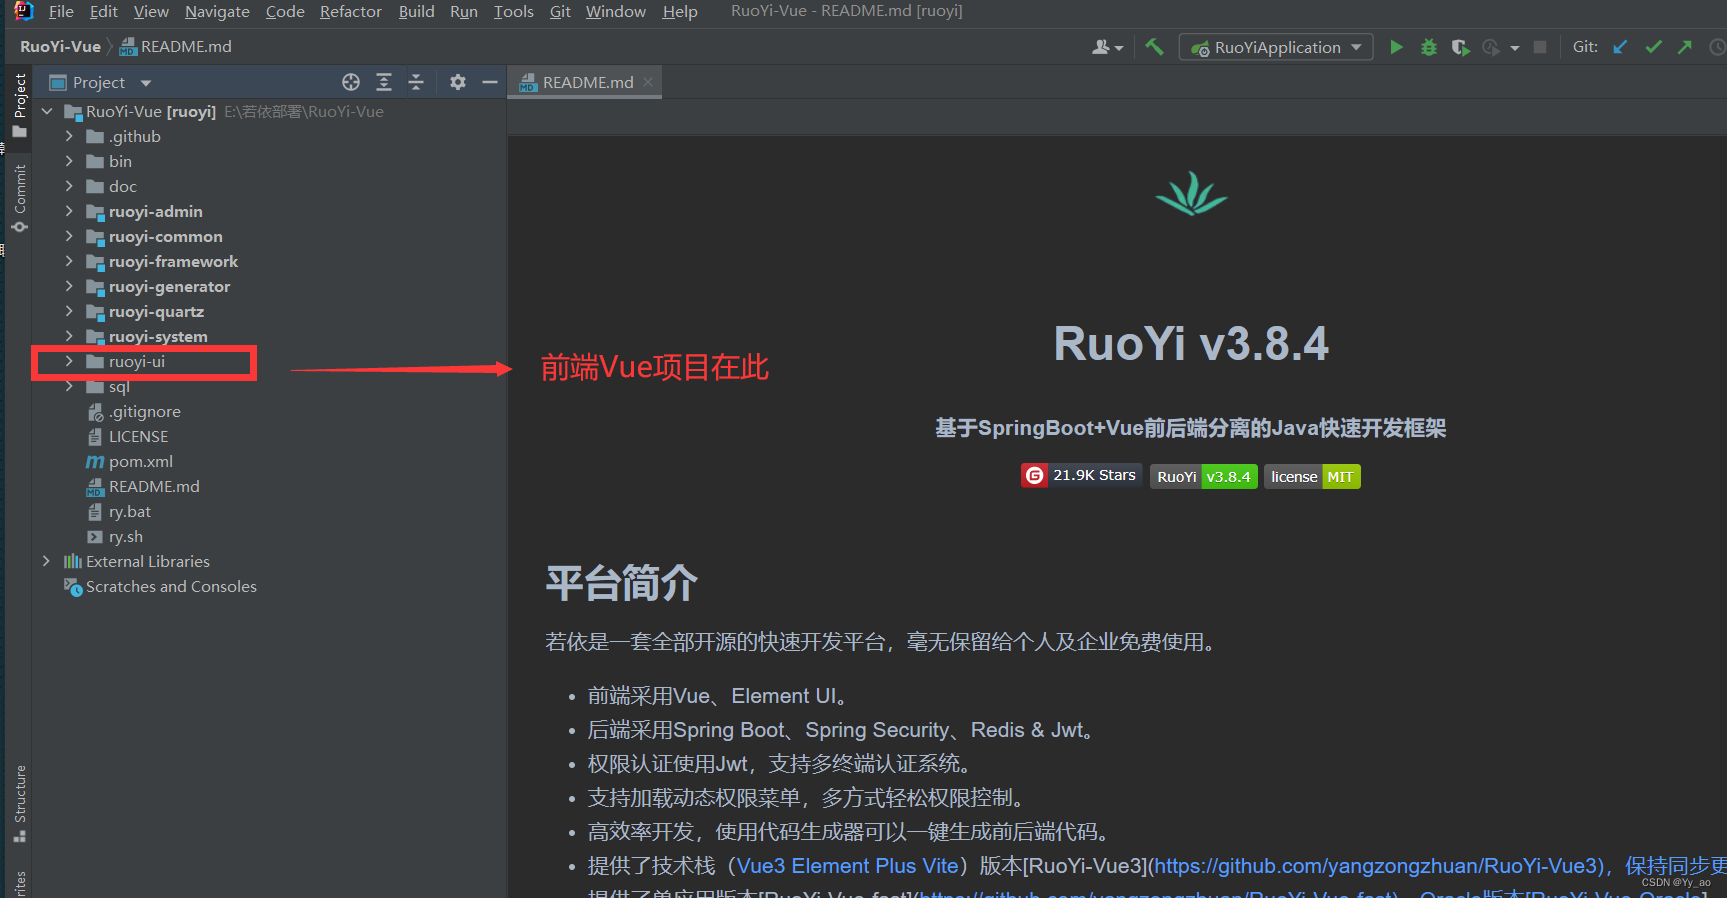Expand the .github folder
This screenshot has width=1727, height=898.
click(69, 136)
